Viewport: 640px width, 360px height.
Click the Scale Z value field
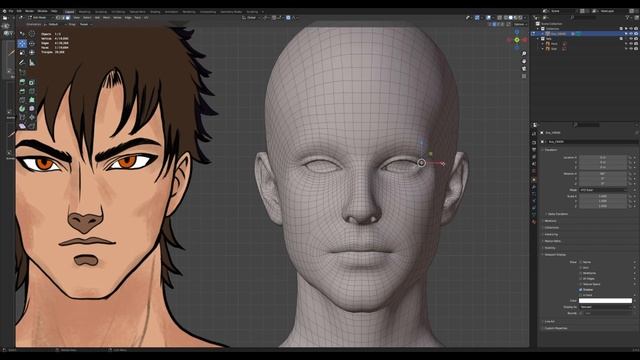(603, 206)
